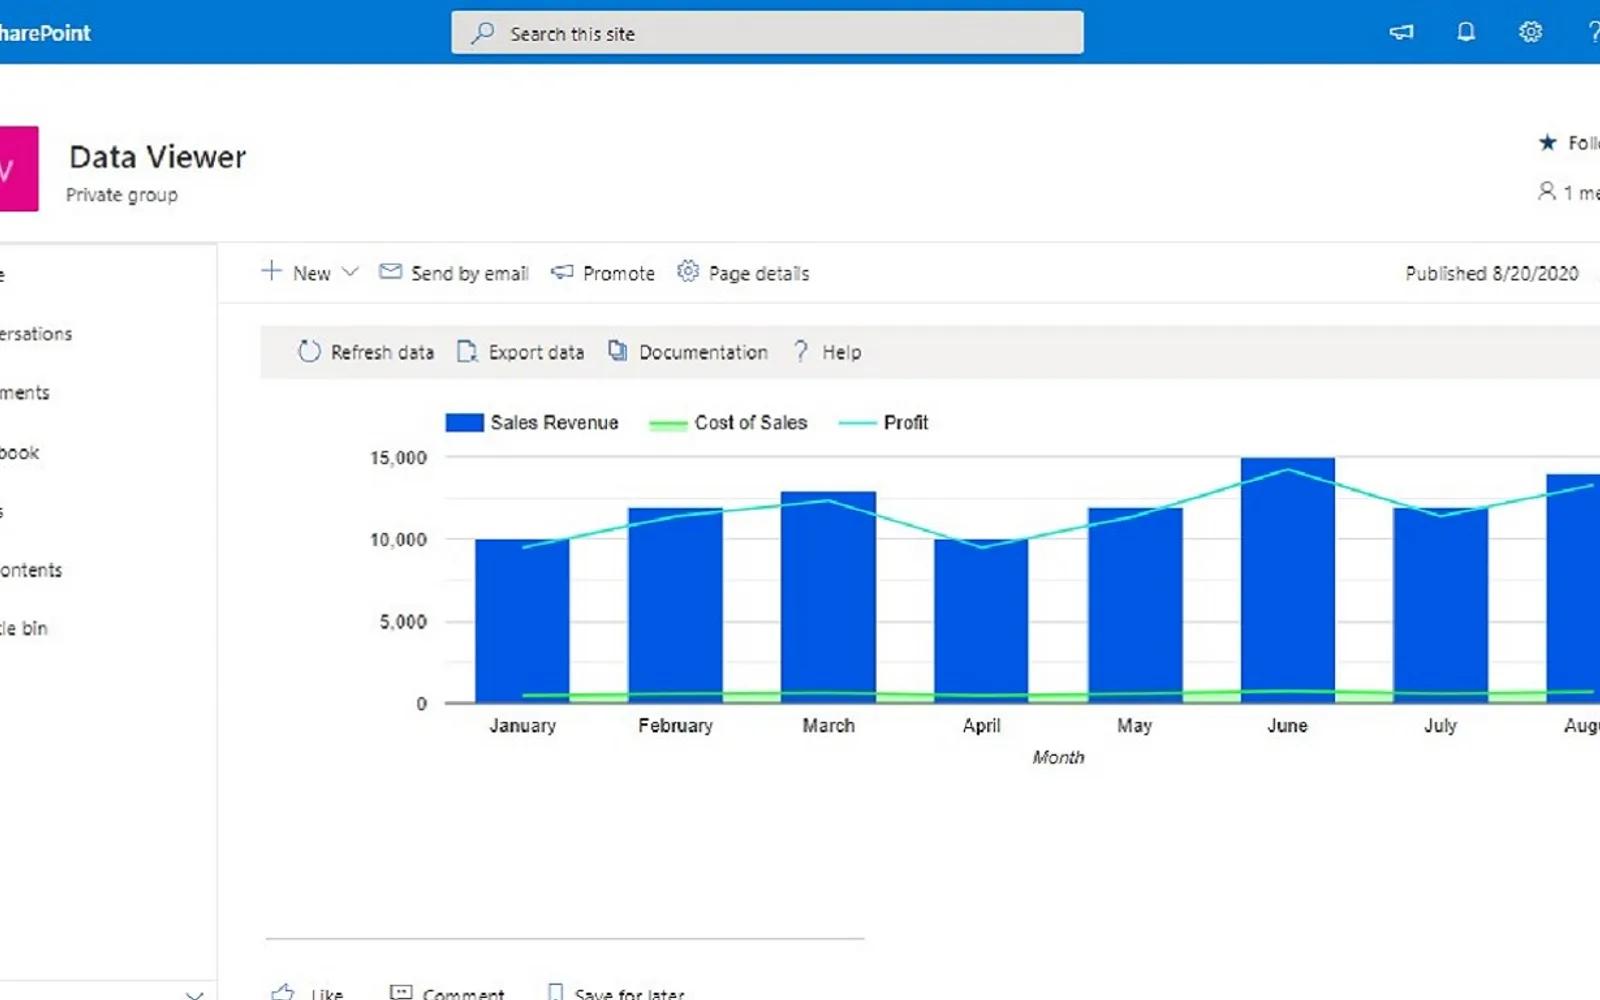Viewport: 1600px width, 1000px height.
Task: Toggle the Profit legend entry
Action: (884, 423)
